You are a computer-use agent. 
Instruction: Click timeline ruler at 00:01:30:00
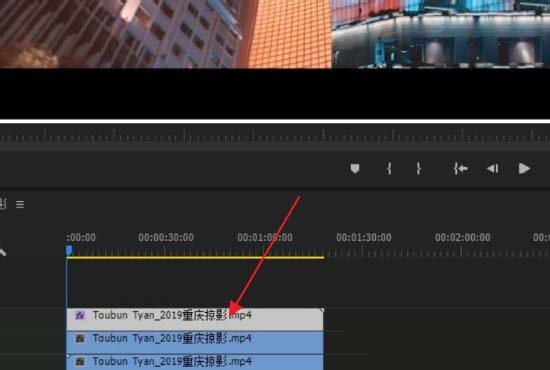363,238
